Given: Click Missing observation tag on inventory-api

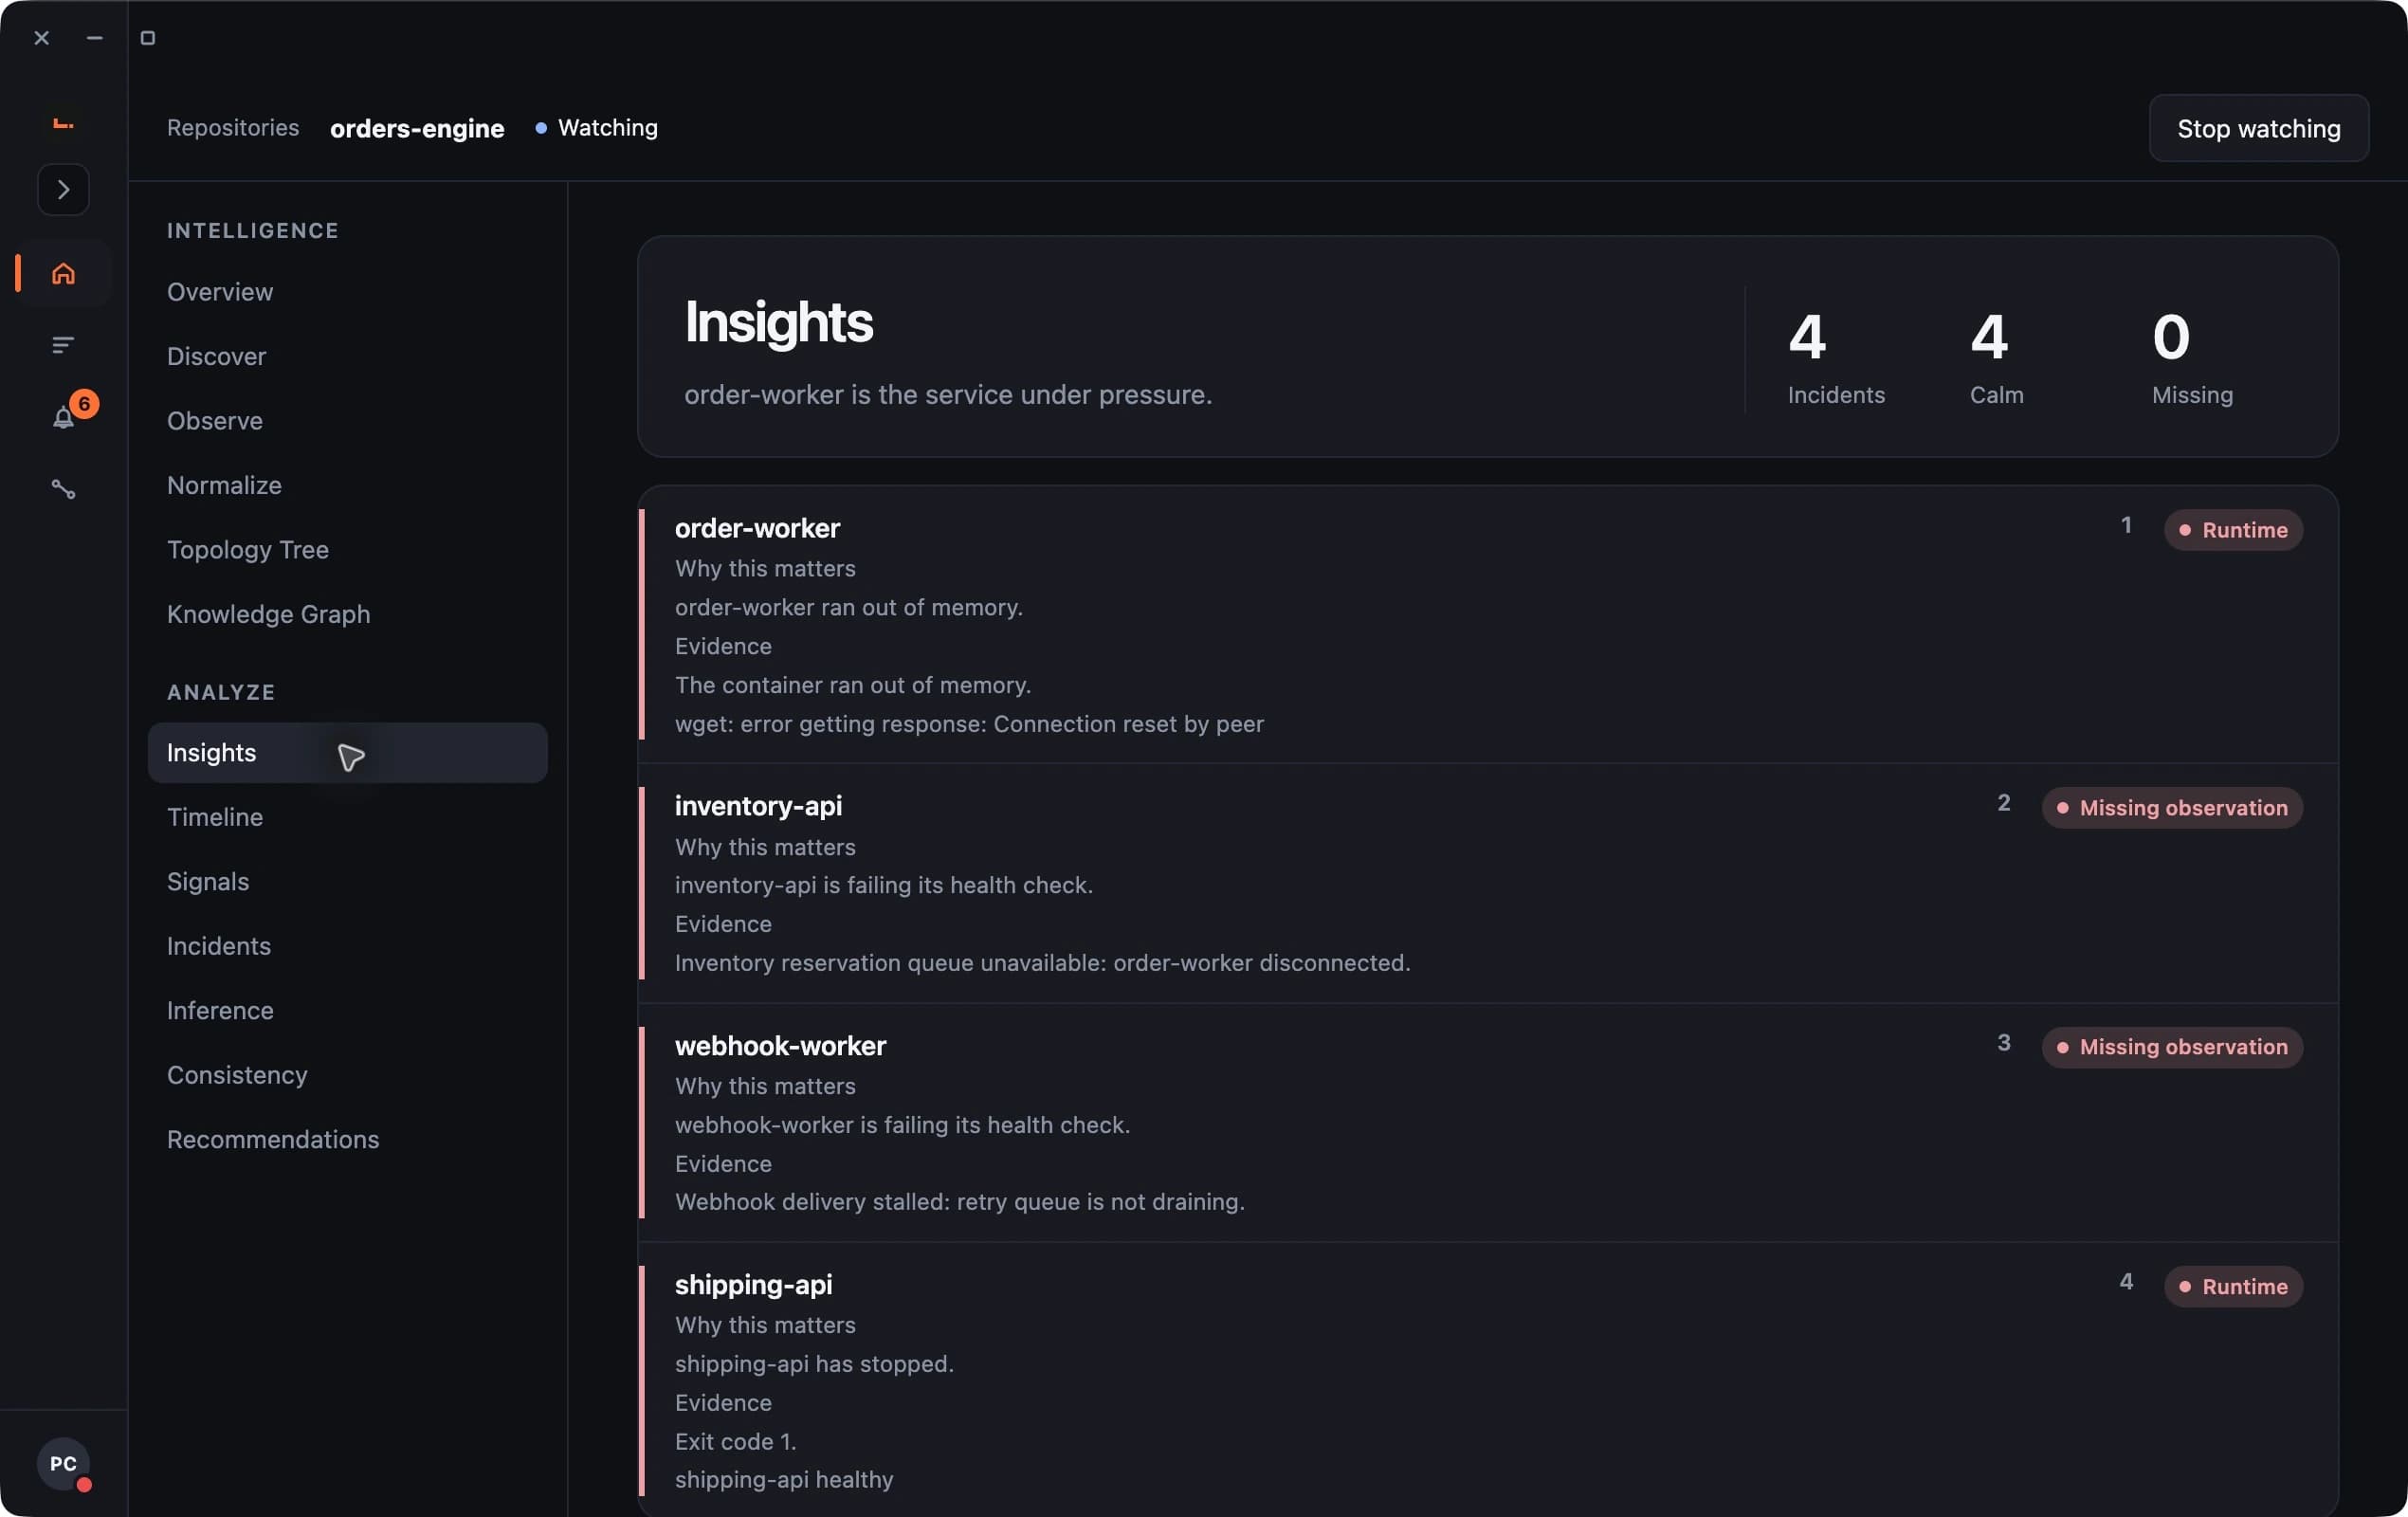Looking at the screenshot, I should [2172, 808].
